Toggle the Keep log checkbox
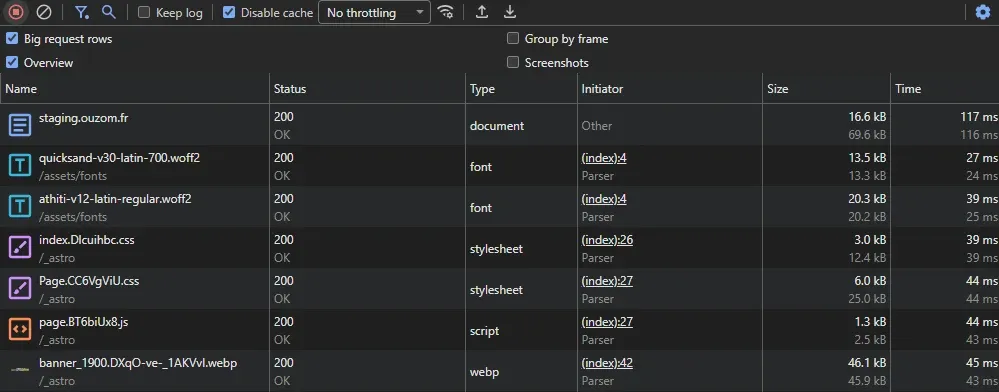The height and width of the screenshot is (392, 999). 144,12
